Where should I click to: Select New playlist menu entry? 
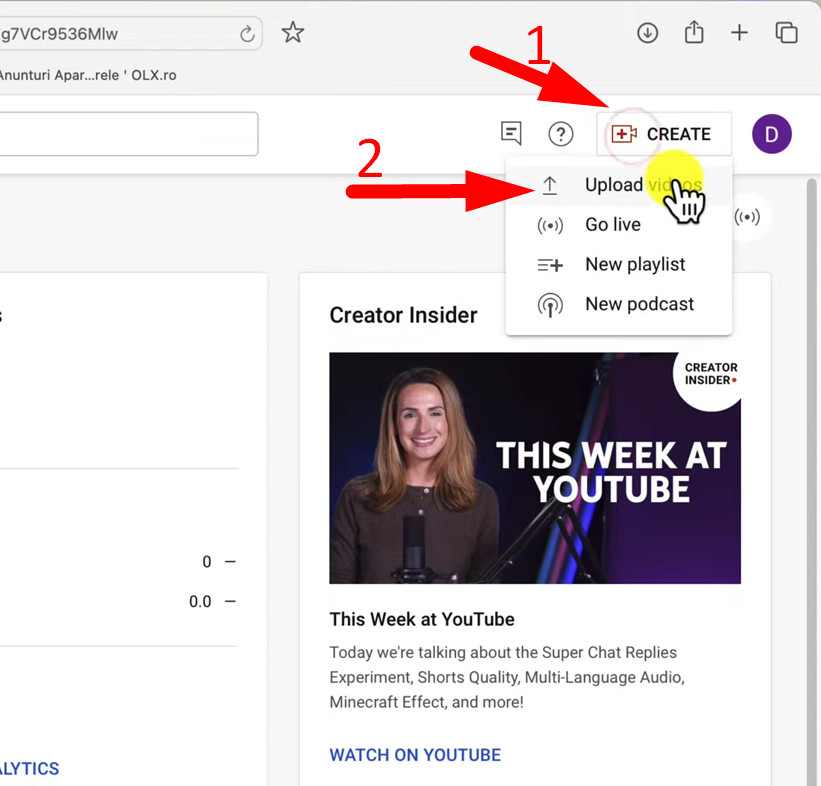[x=619, y=264]
